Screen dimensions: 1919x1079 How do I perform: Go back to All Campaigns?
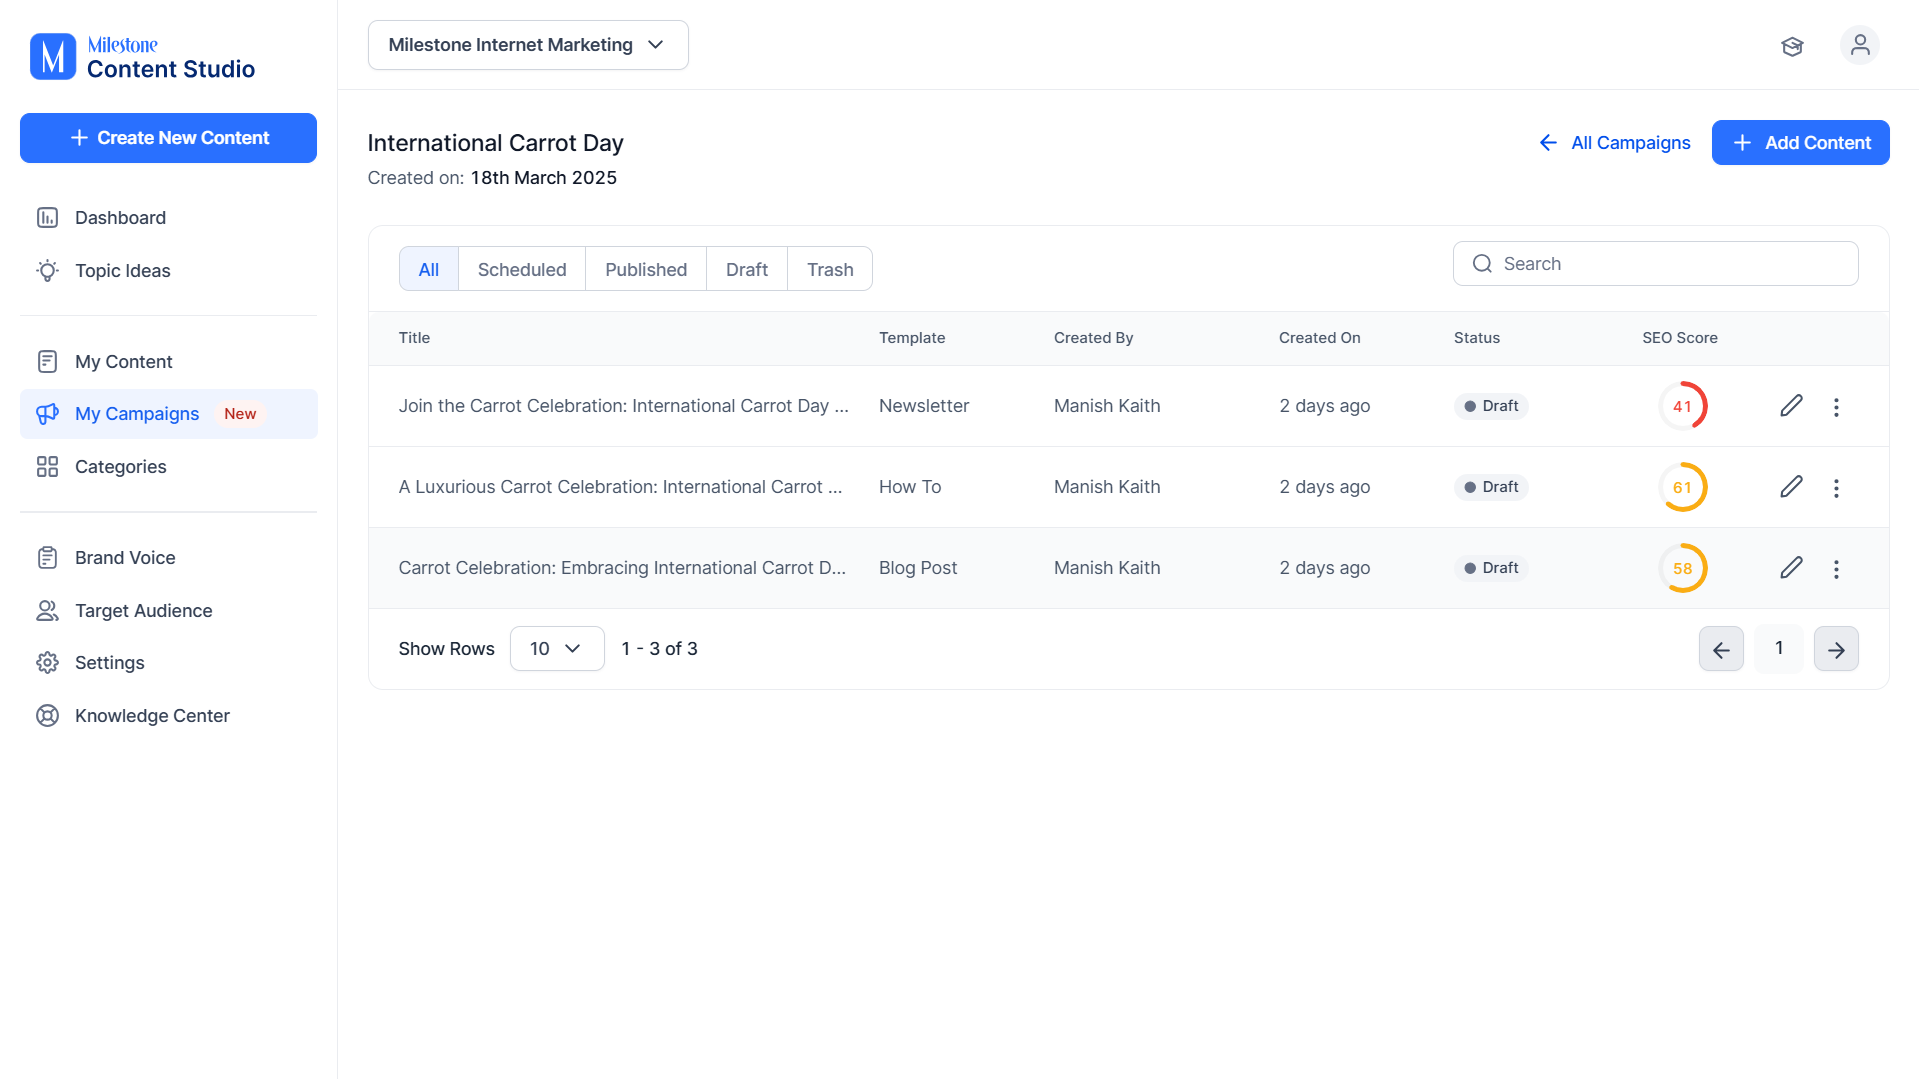1614,143
